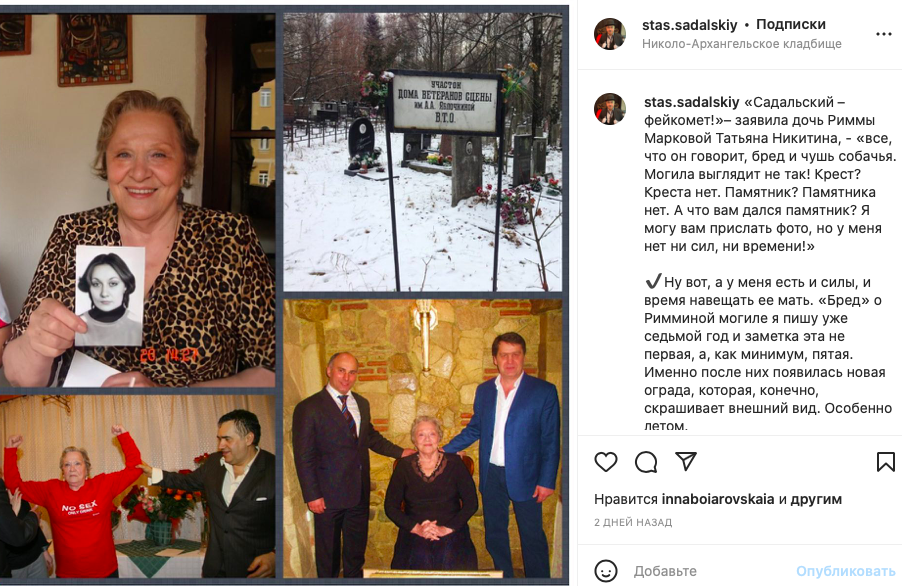The height and width of the screenshot is (586, 902).
Task: Click the red NO SEX sweater photo
Action: point(137,487)
